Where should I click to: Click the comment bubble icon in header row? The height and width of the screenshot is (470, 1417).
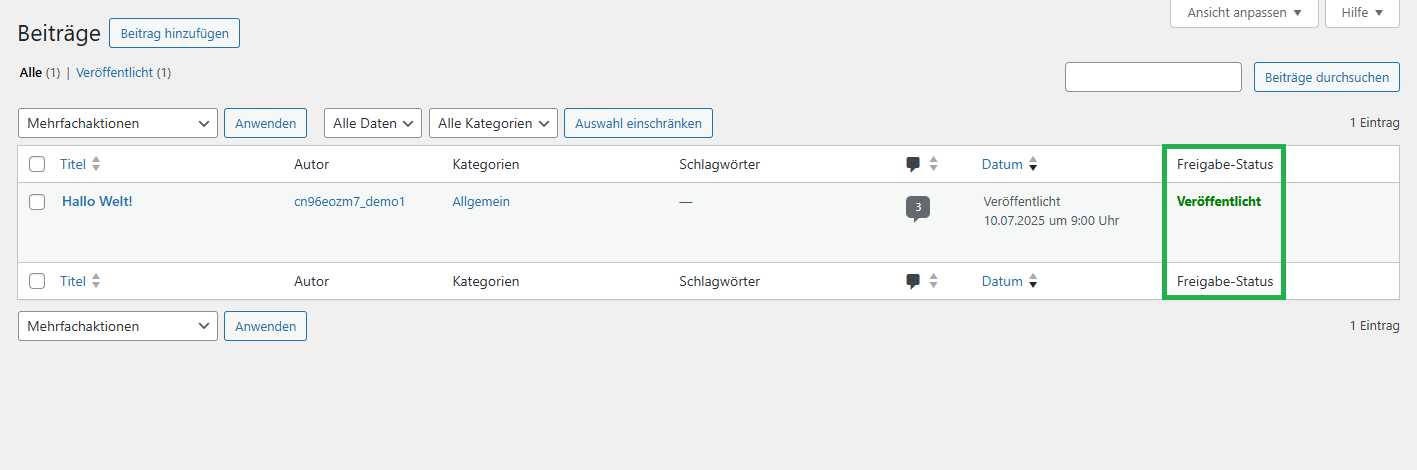tap(913, 164)
